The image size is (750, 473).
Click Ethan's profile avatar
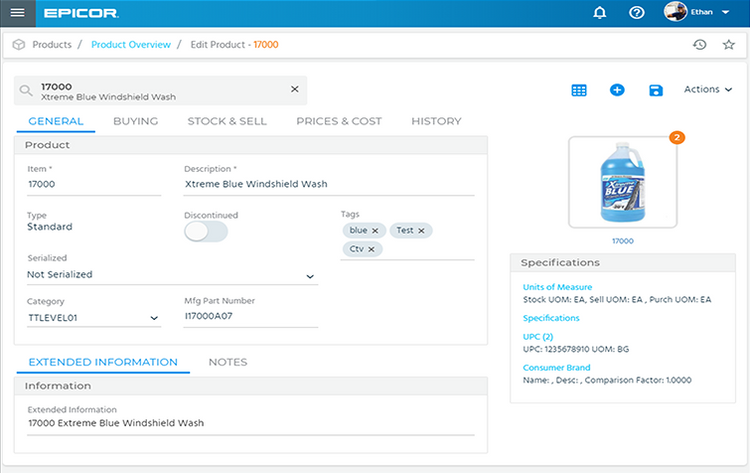(675, 12)
